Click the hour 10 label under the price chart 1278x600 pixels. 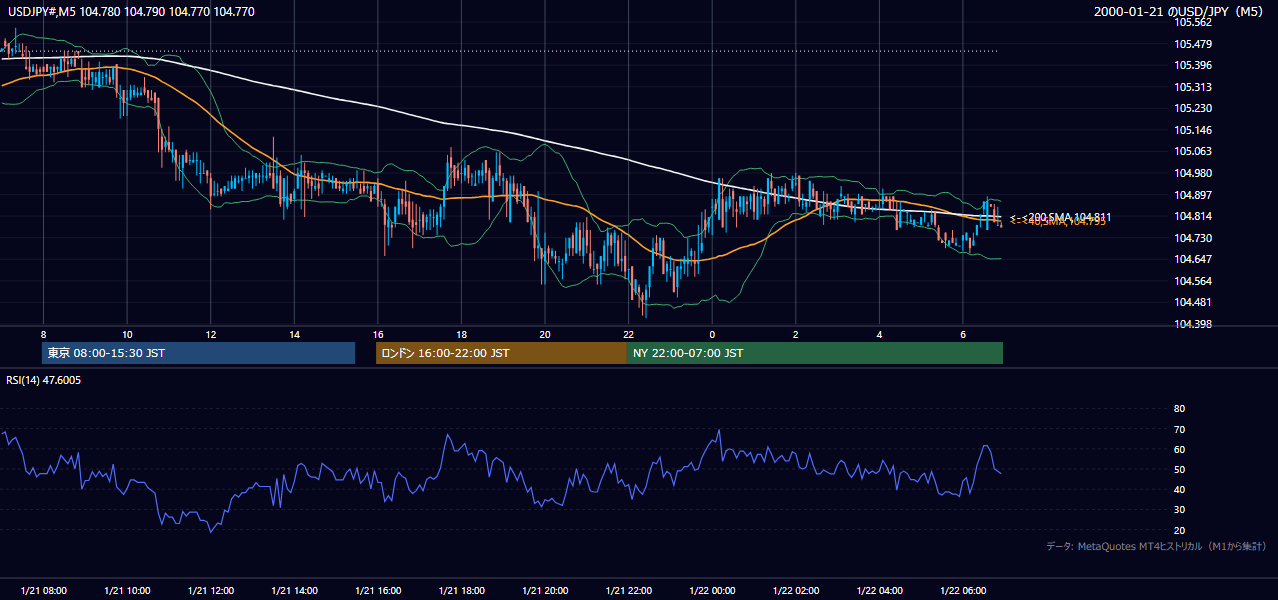point(127,334)
